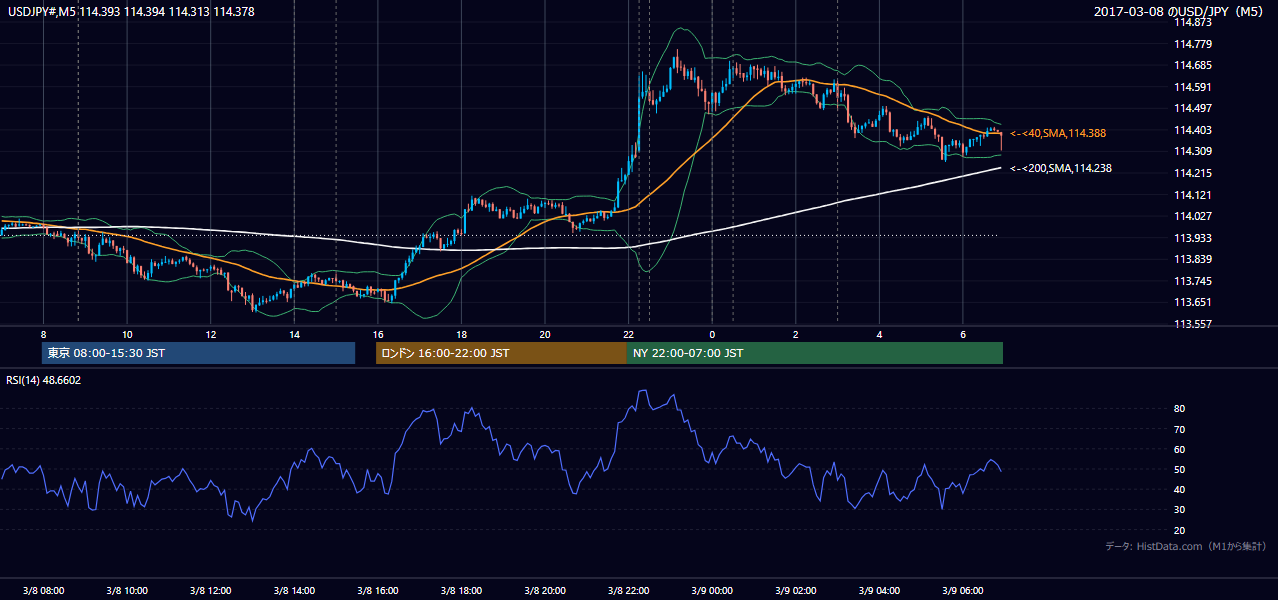Viewport: 1278px width, 600px height.
Task: Click the 3/9 06:00 date label
Action: coord(962,591)
